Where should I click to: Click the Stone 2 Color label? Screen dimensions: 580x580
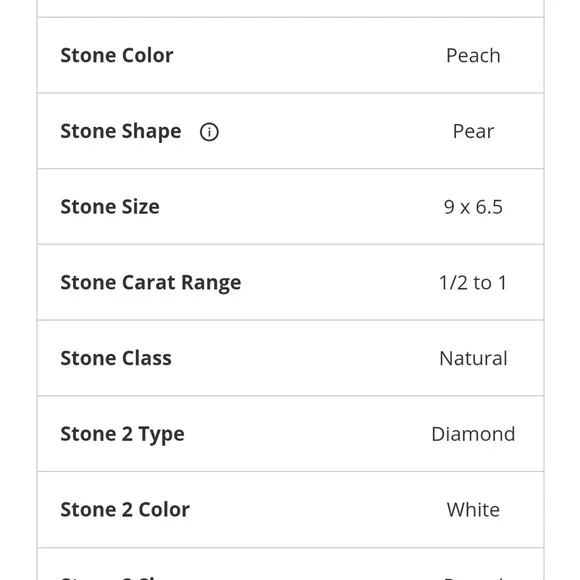[125, 510]
